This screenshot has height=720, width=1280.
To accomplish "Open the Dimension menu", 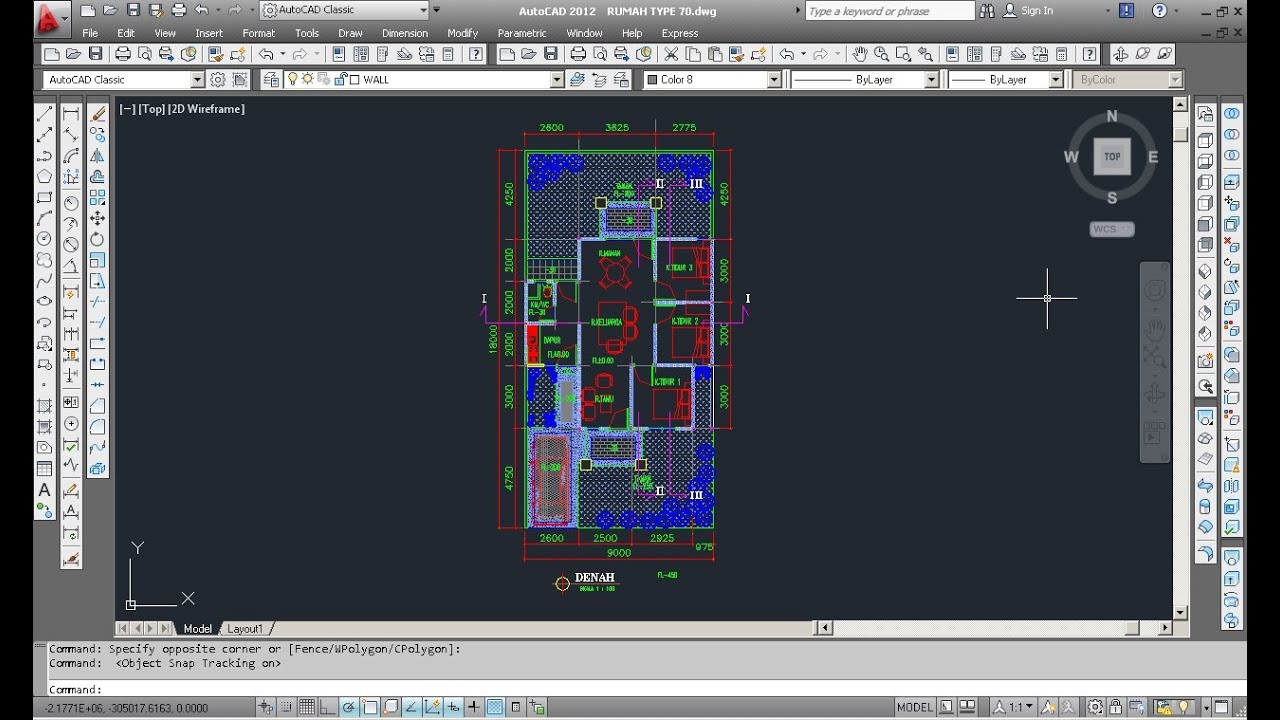I will [404, 33].
